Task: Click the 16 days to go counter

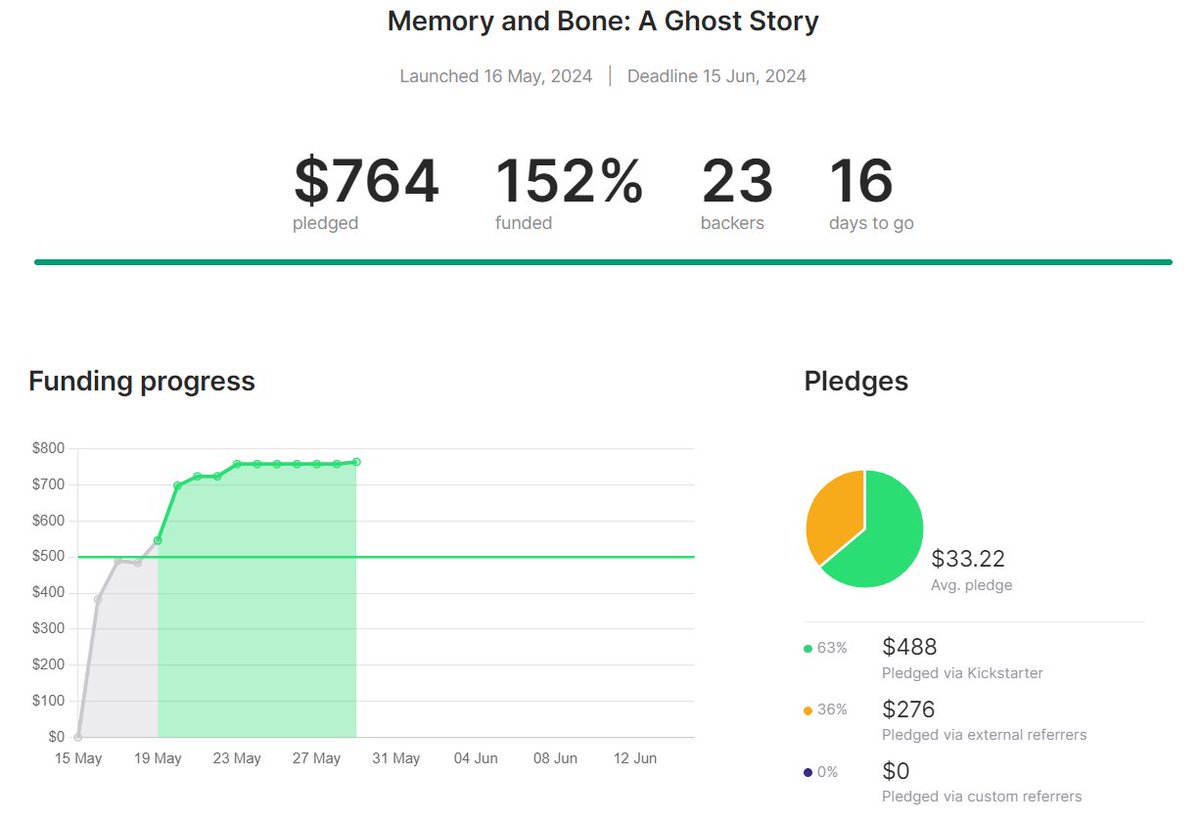Action: pyautogui.click(x=861, y=182)
